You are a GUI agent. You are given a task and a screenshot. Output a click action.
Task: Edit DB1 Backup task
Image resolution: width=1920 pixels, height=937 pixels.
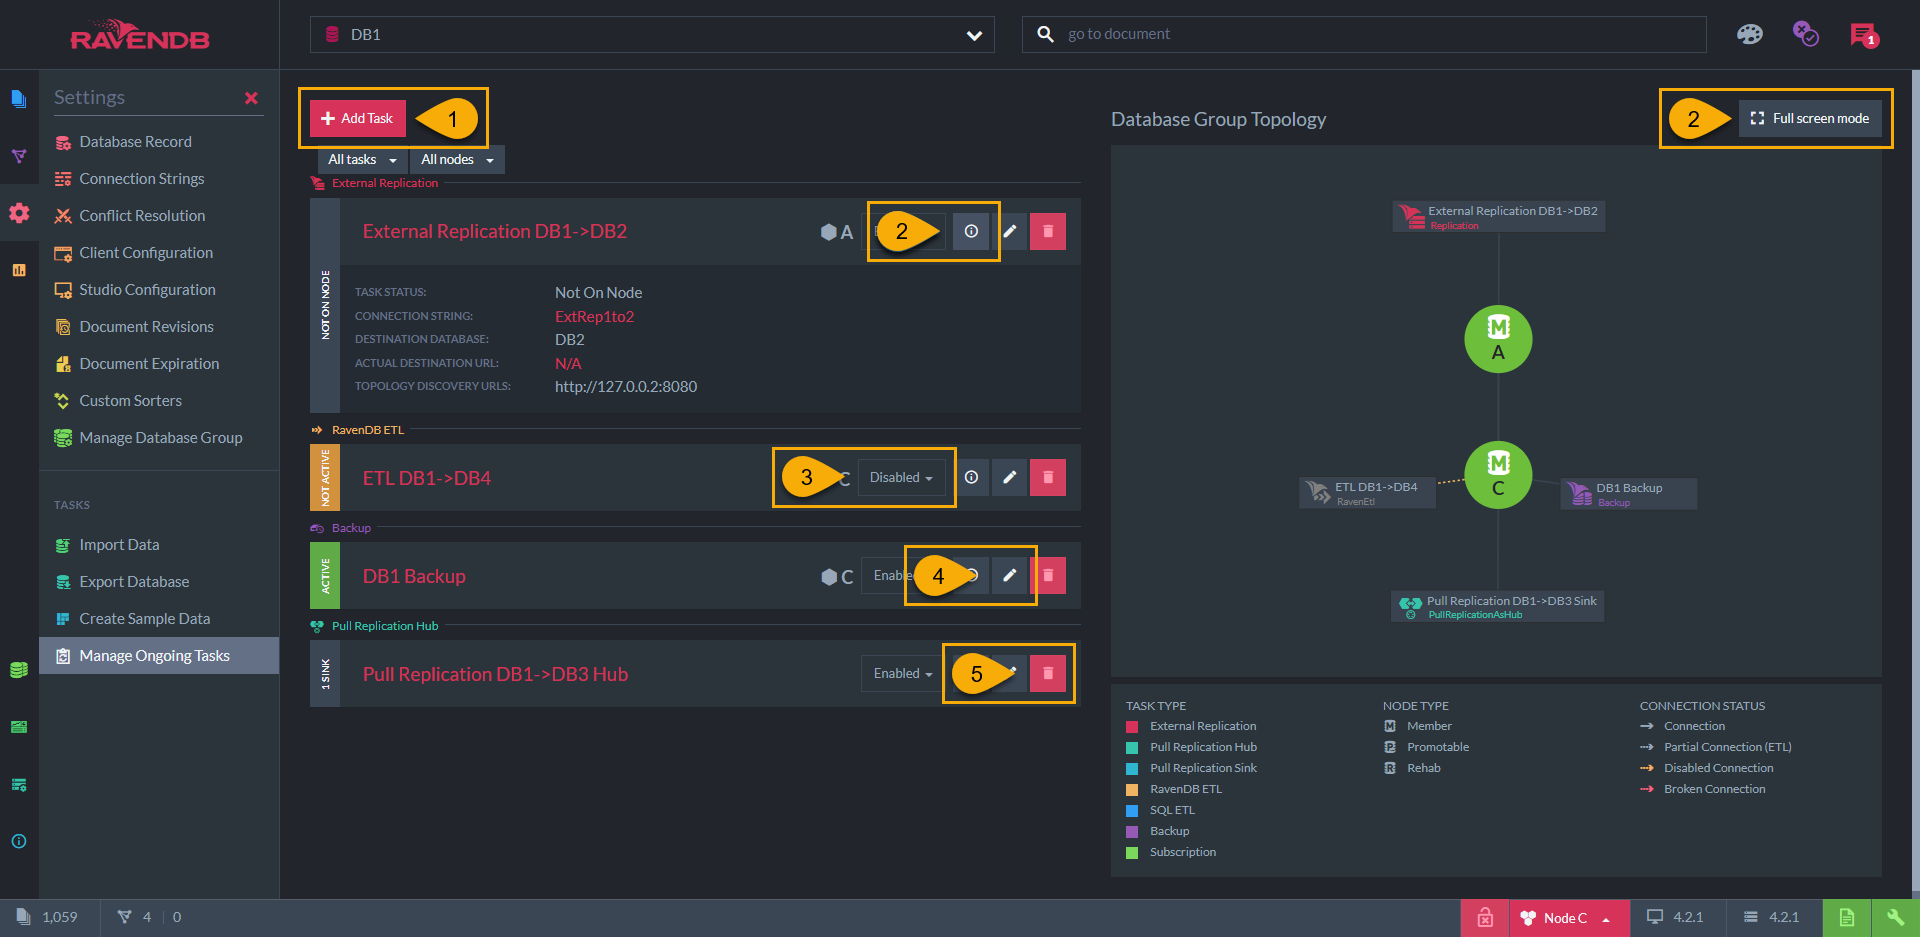pyautogui.click(x=1010, y=575)
